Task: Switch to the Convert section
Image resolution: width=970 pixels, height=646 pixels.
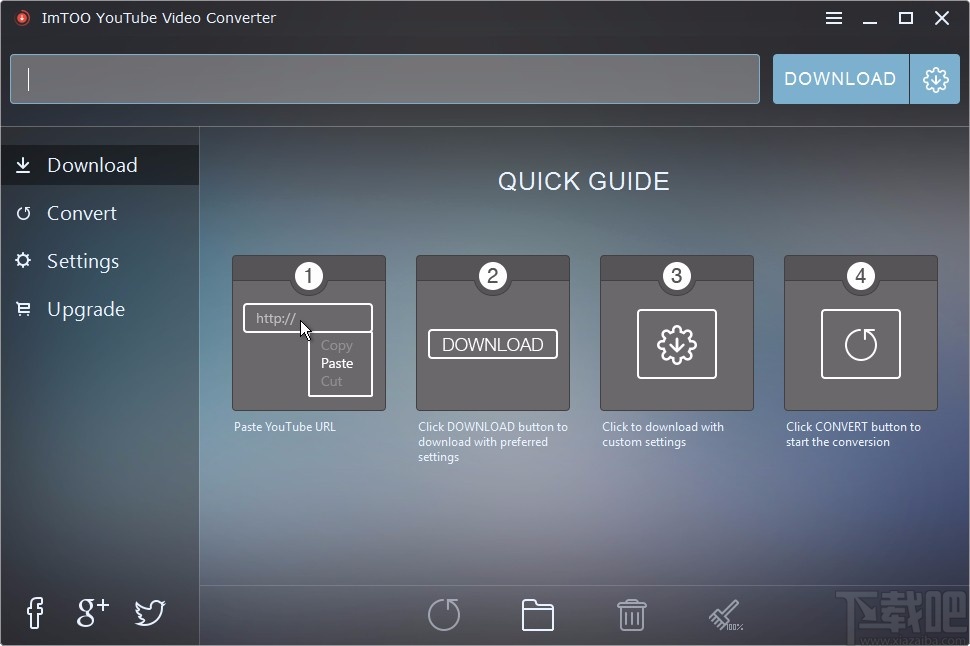Action: (x=81, y=213)
